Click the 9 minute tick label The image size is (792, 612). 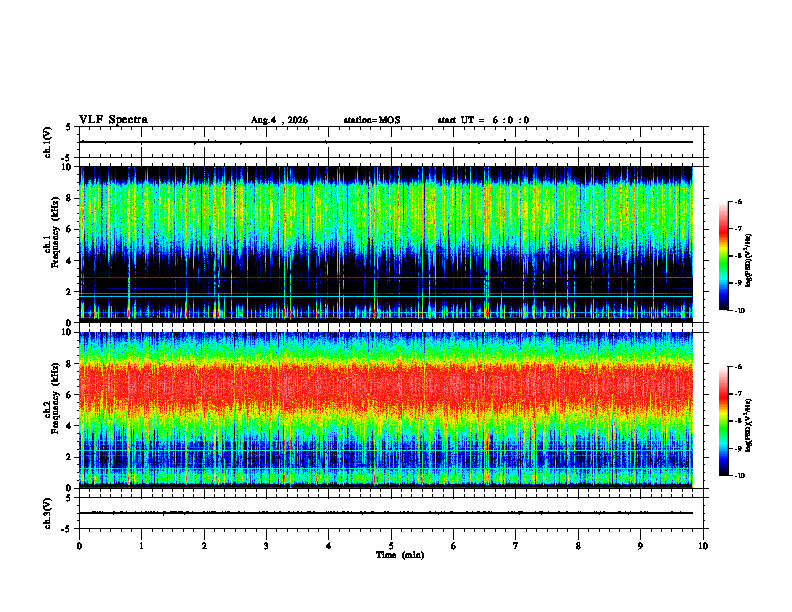pyautogui.click(x=640, y=546)
